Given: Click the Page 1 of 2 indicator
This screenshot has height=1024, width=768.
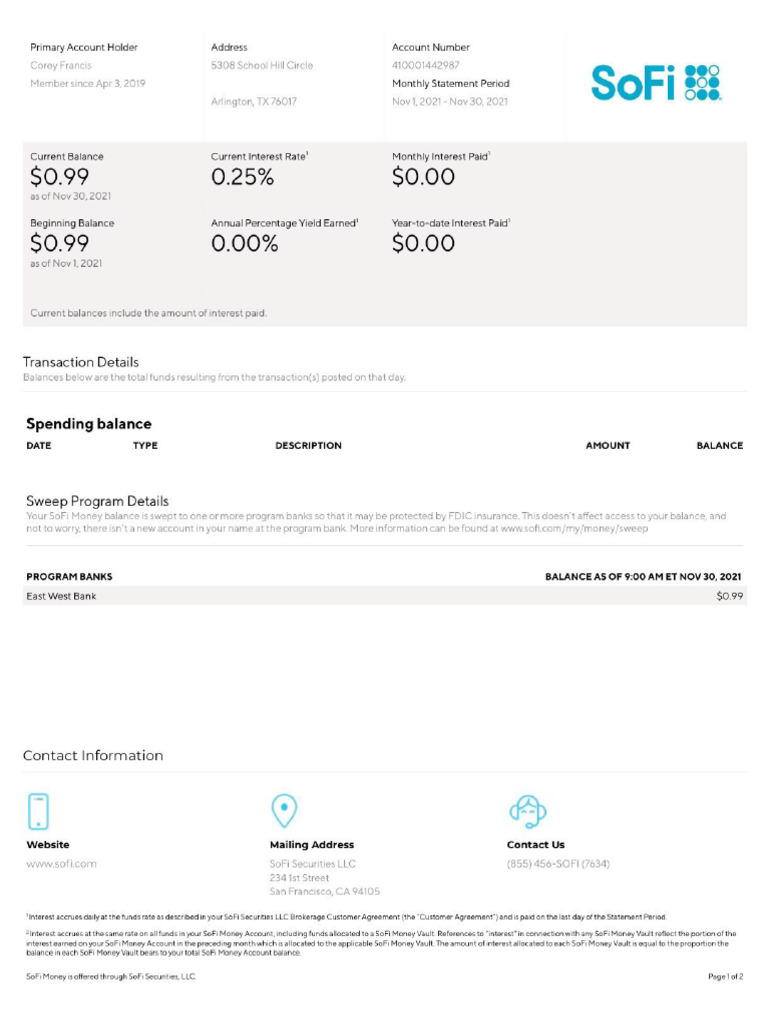Looking at the screenshot, I should [726, 976].
